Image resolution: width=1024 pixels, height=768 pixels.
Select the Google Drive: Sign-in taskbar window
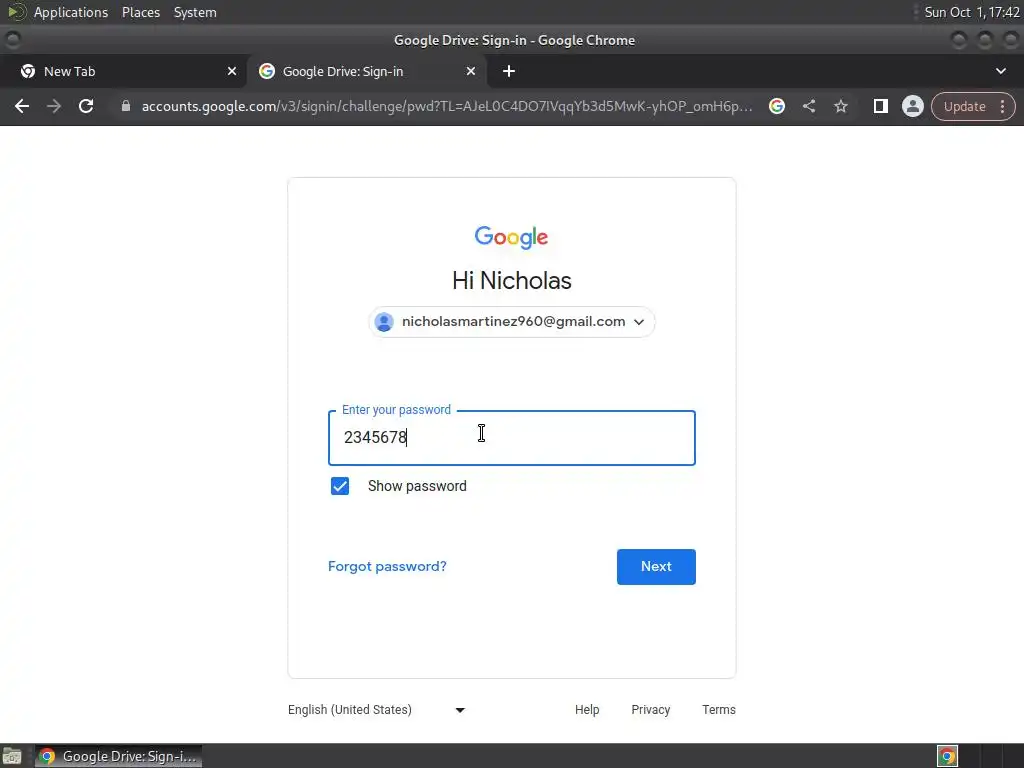click(118, 756)
